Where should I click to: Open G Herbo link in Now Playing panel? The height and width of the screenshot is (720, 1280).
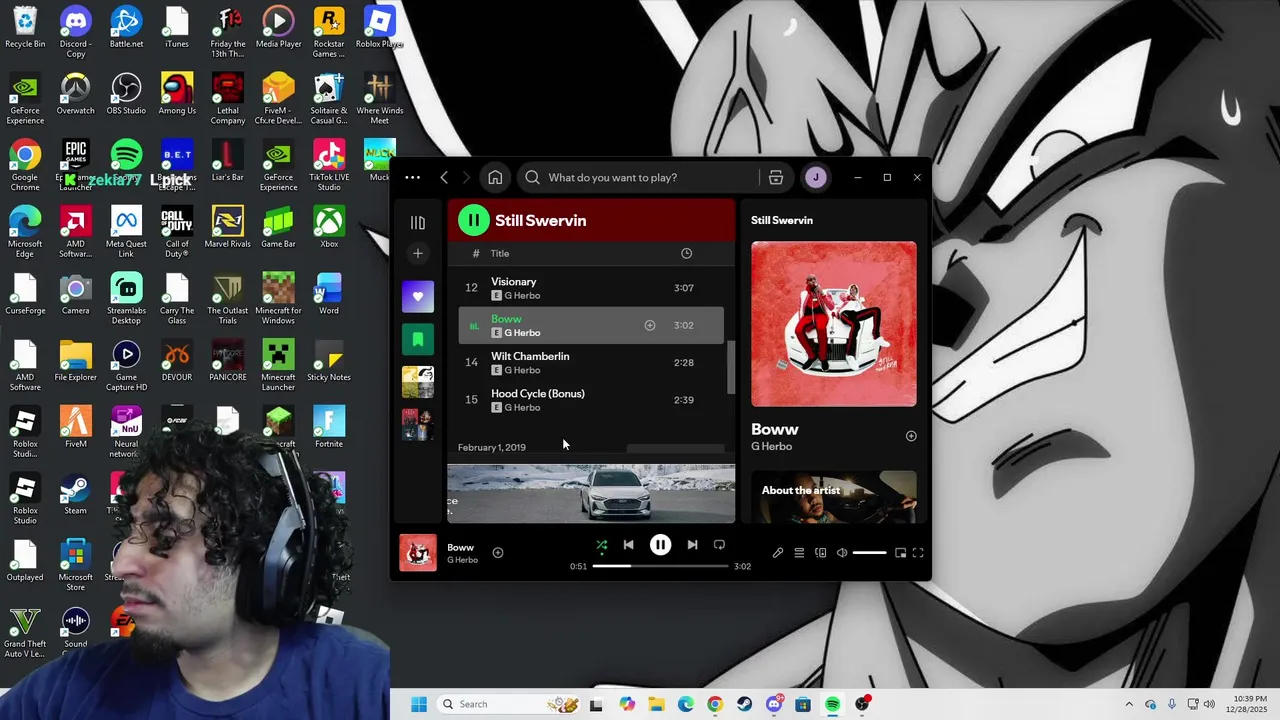pos(771,446)
